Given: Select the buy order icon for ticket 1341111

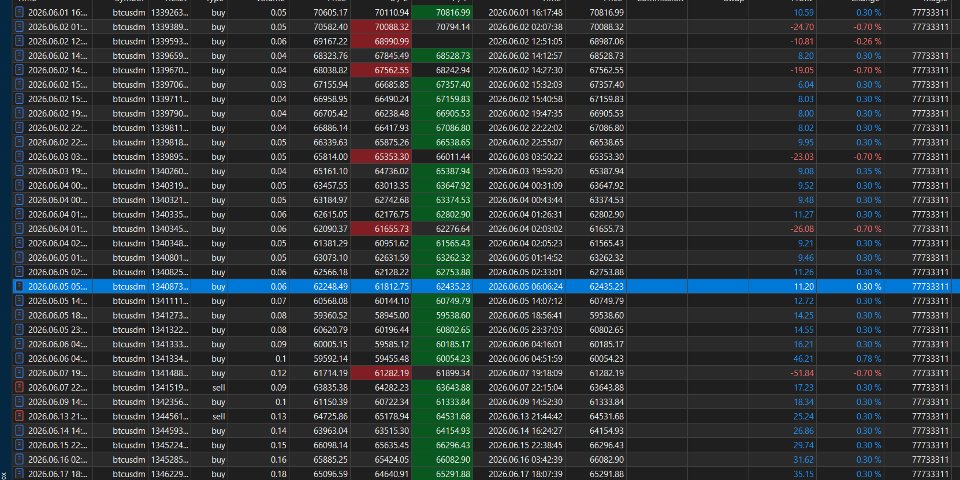Looking at the screenshot, I should pyautogui.click(x=19, y=301).
